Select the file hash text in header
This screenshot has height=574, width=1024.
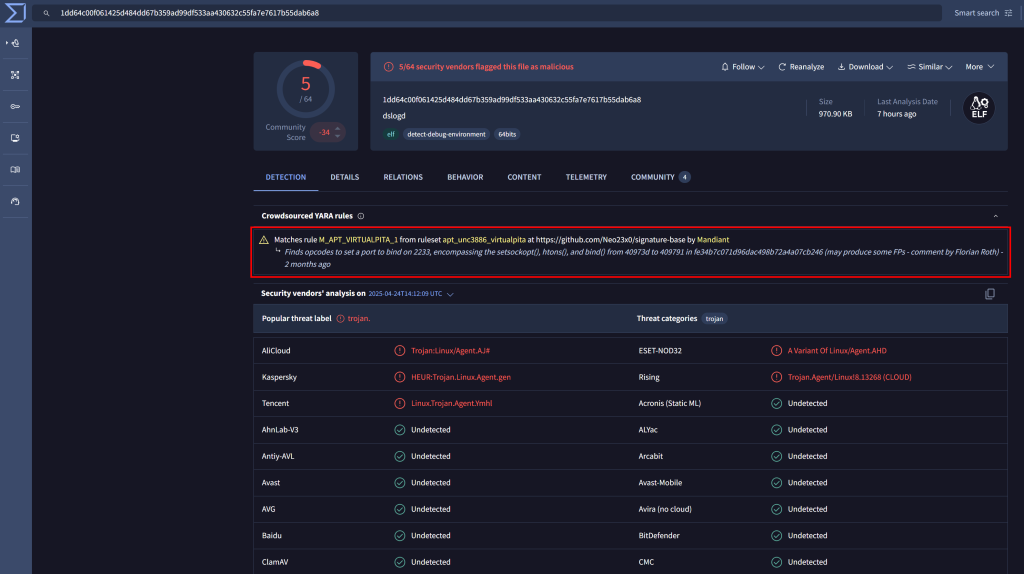coord(511,100)
